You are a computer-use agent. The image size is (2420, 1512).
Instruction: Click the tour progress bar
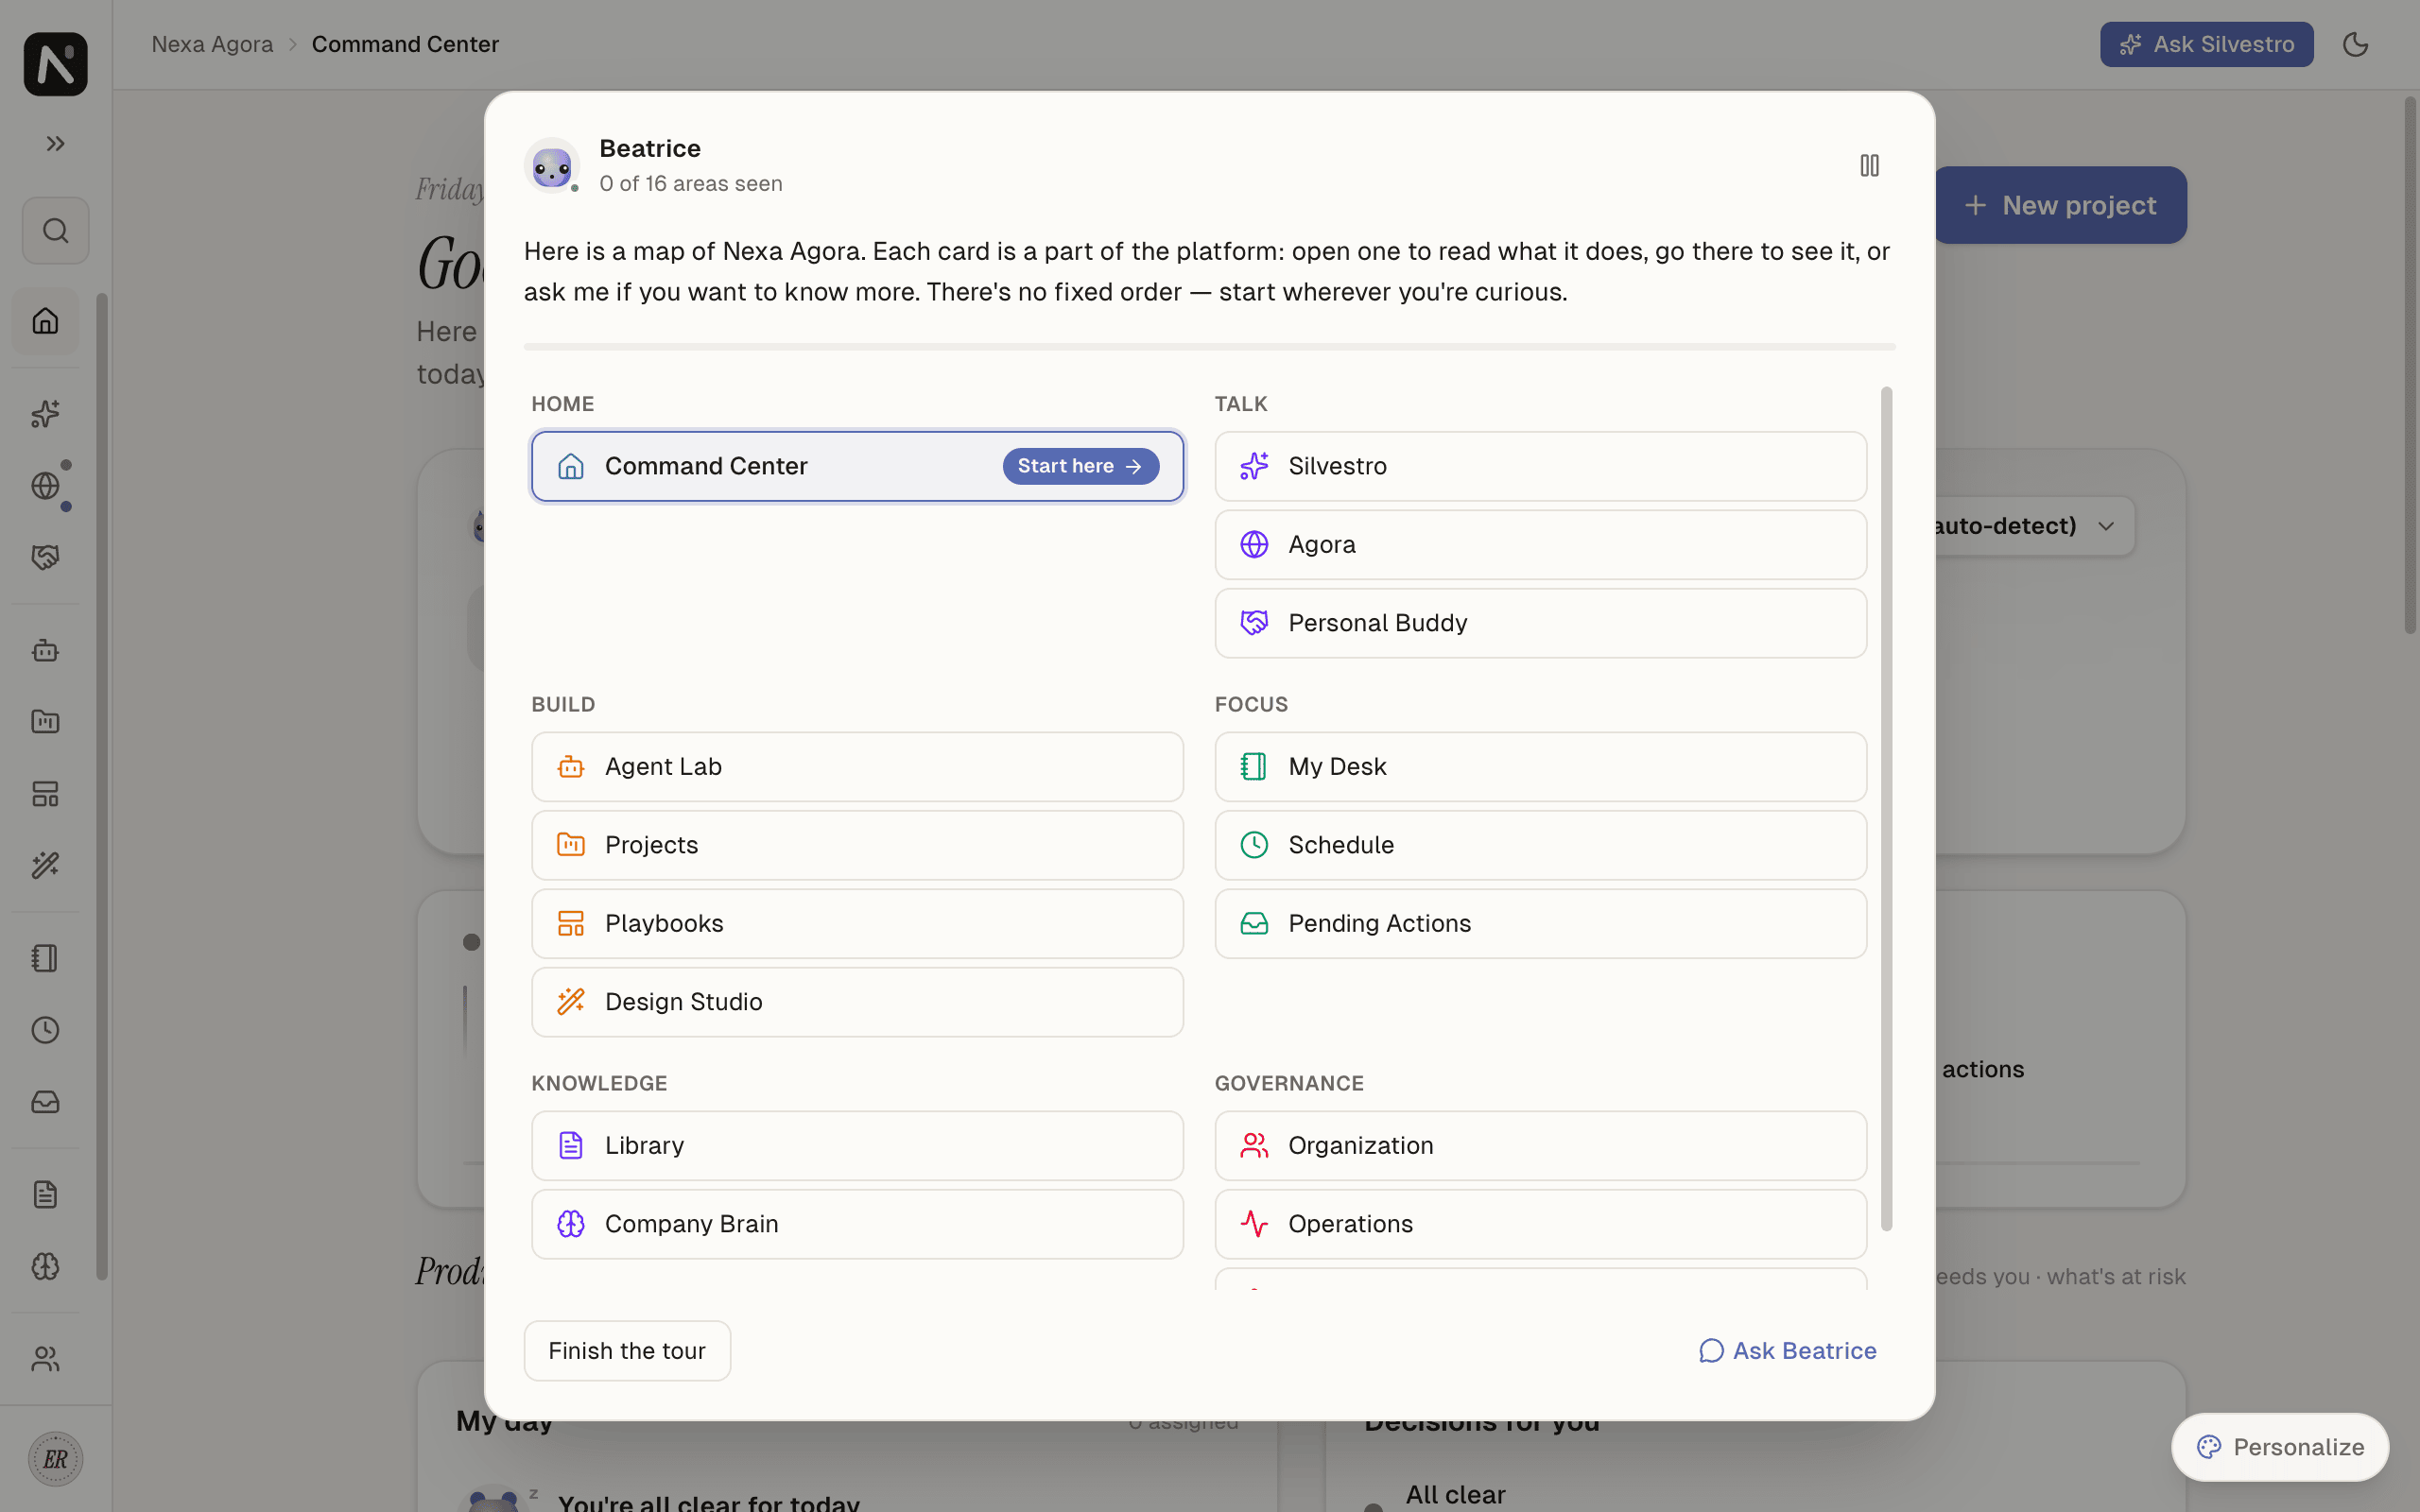pyautogui.click(x=1209, y=347)
